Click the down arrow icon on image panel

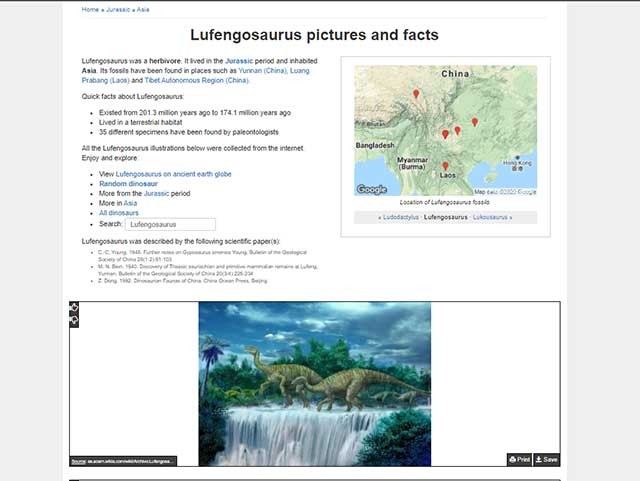point(74,320)
